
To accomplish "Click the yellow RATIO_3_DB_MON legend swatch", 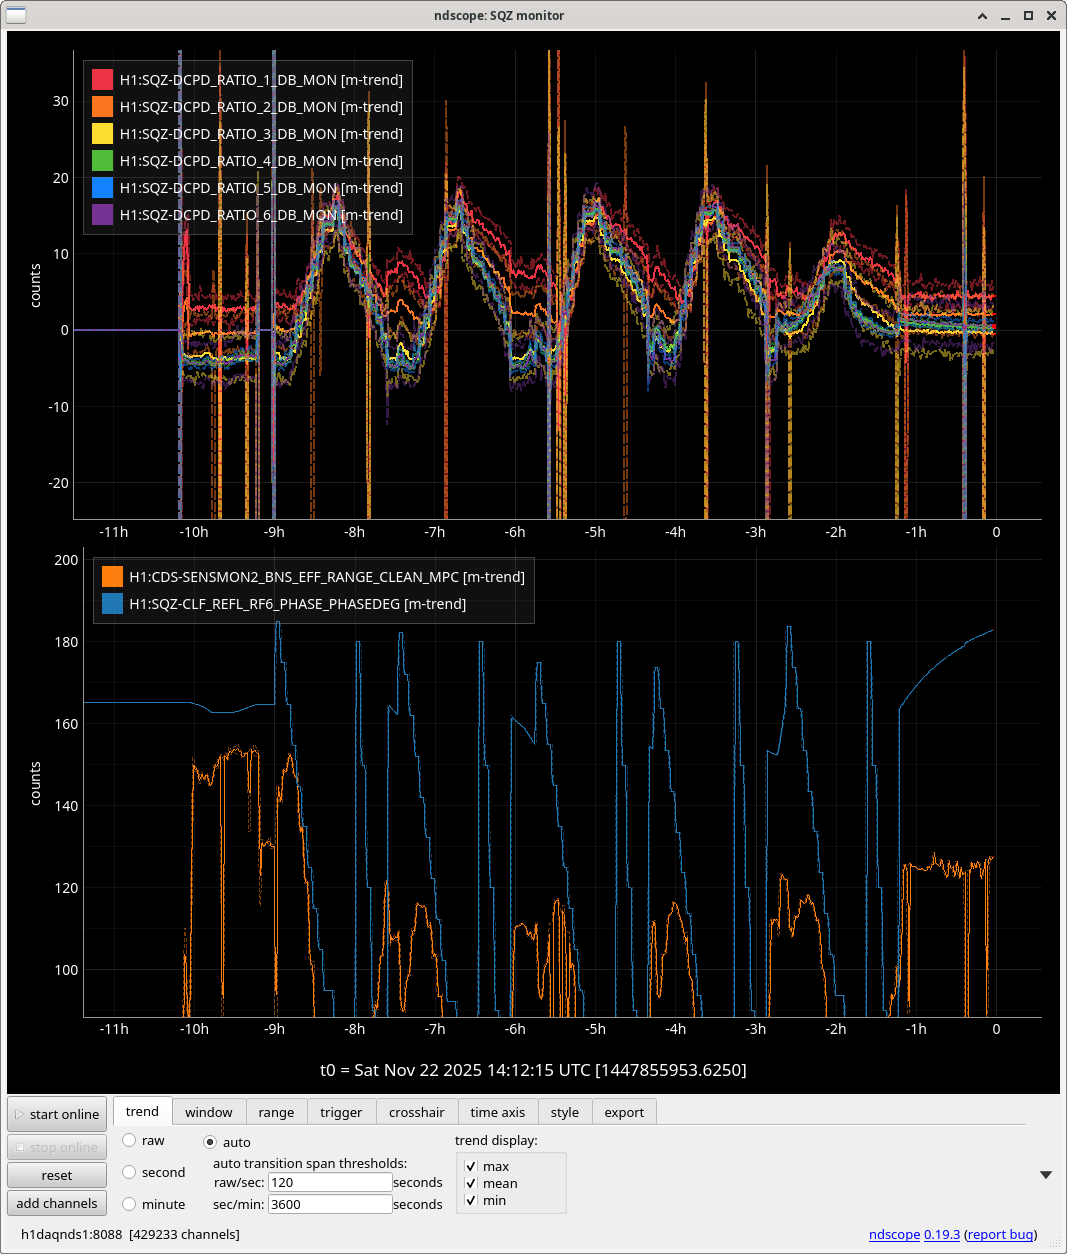I will 102,134.
